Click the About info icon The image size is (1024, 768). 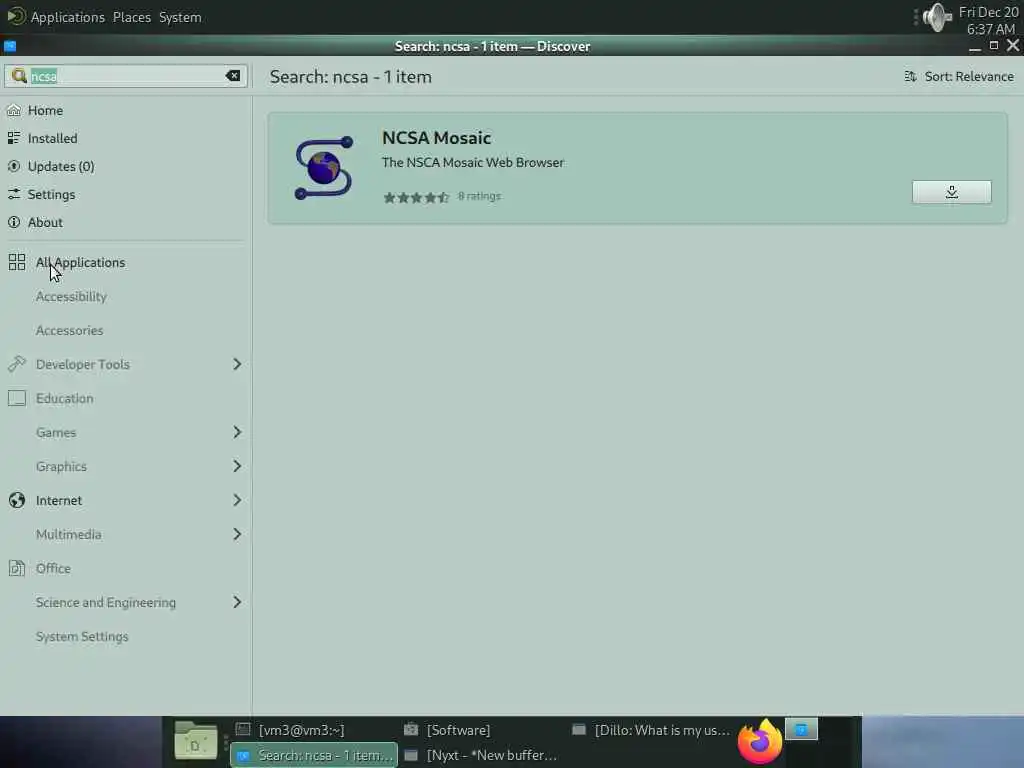14,222
